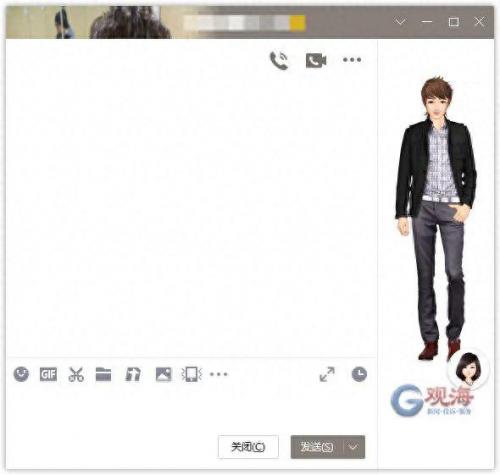Click the 关闭(C) button
The image size is (500, 475).
tap(248, 447)
